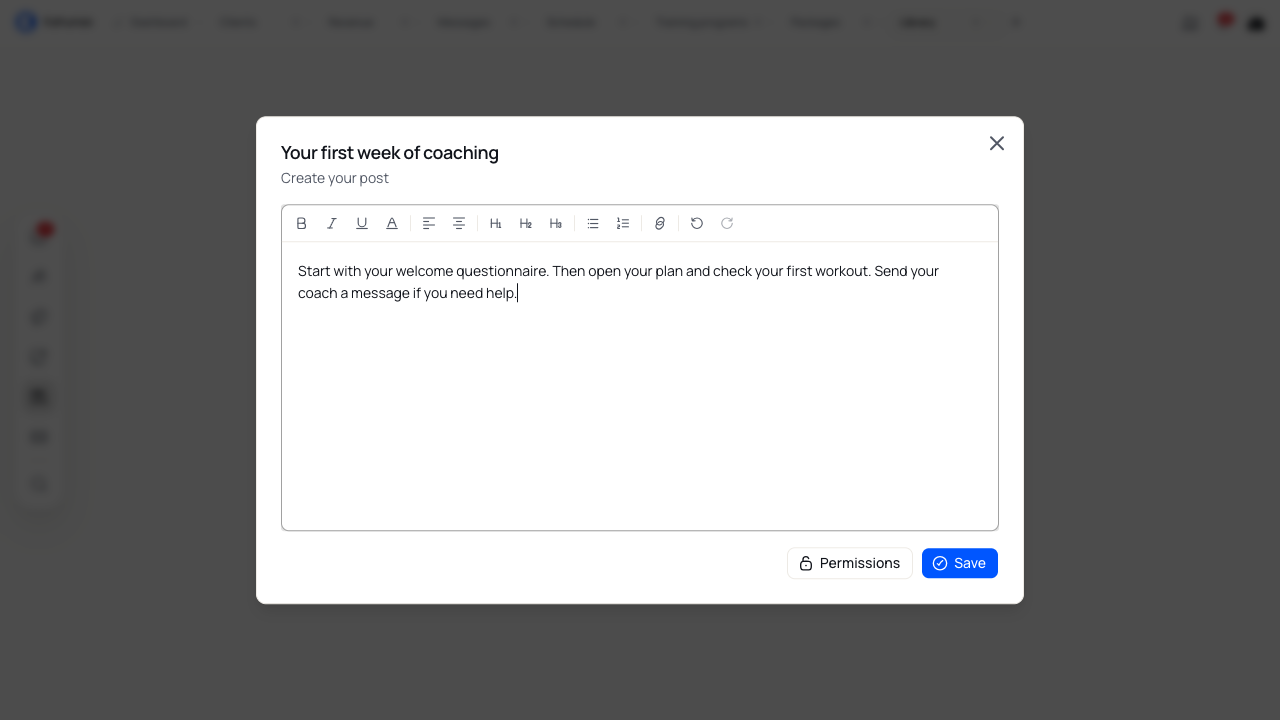1280x720 pixels.
Task: Apply Heading 1 style
Action: pos(496,223)
